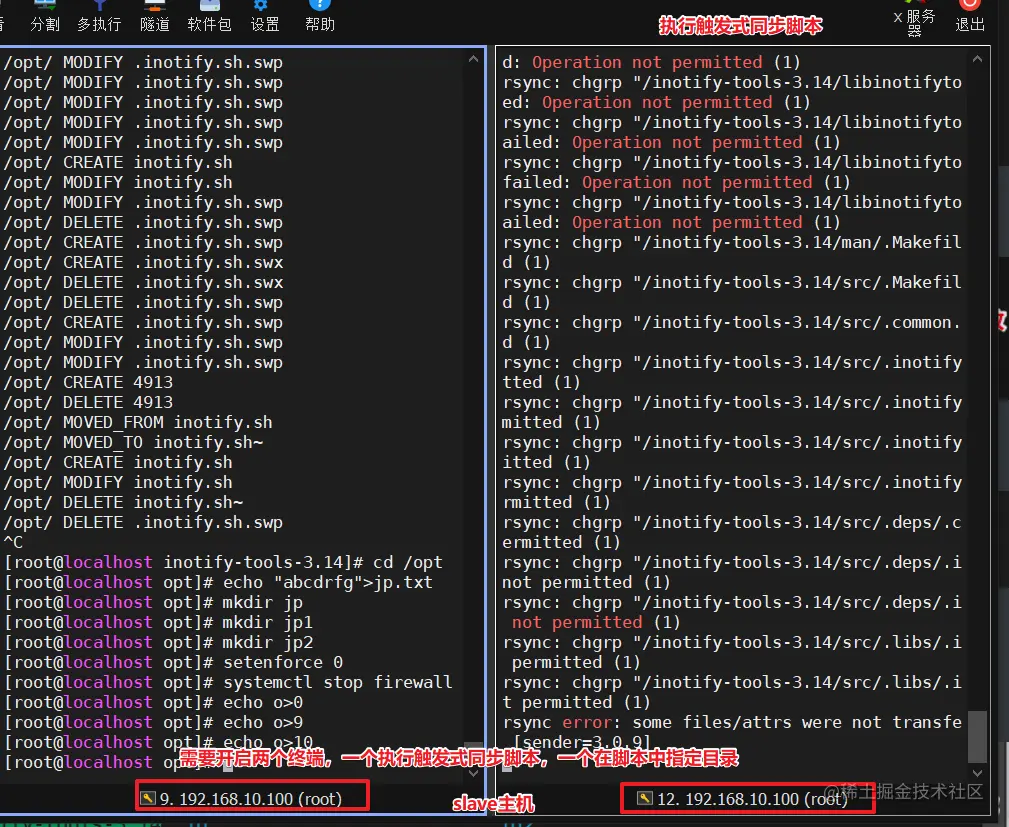Click the rsync chgrp src/.common. line

click(x=732, y=322)
